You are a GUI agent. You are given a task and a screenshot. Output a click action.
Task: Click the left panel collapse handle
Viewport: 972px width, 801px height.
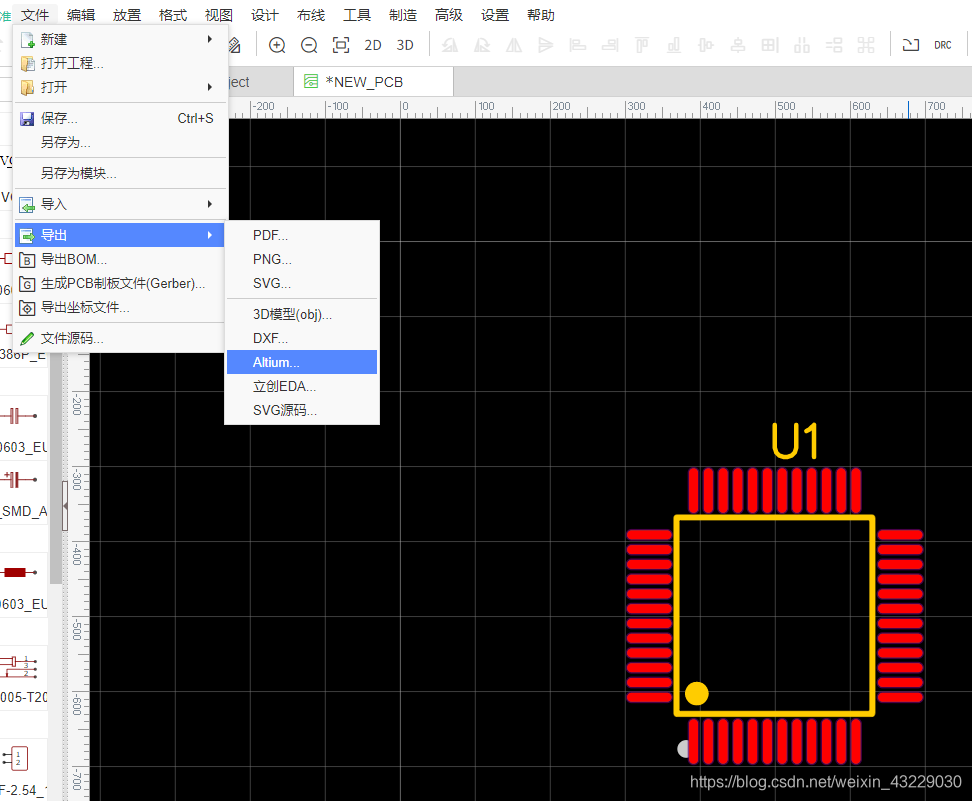click(64, 506)
